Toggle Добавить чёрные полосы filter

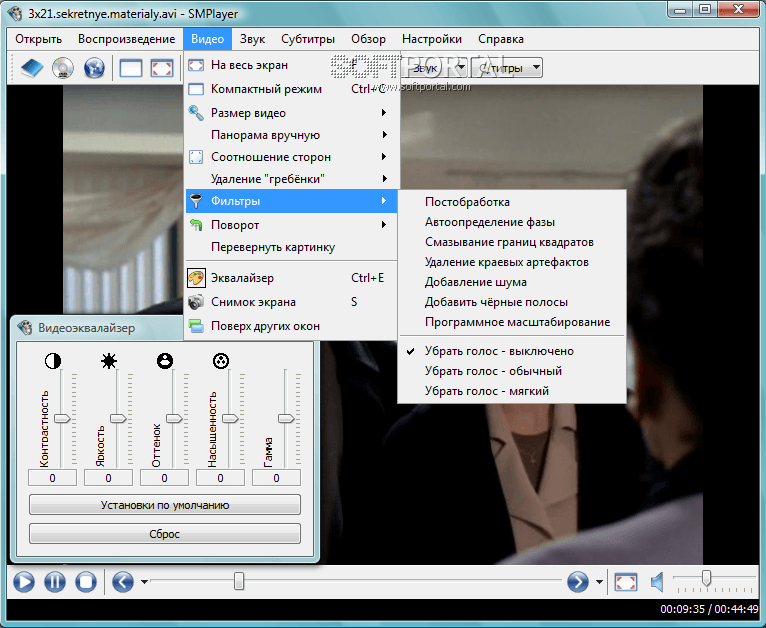click(x=512, y=302)
